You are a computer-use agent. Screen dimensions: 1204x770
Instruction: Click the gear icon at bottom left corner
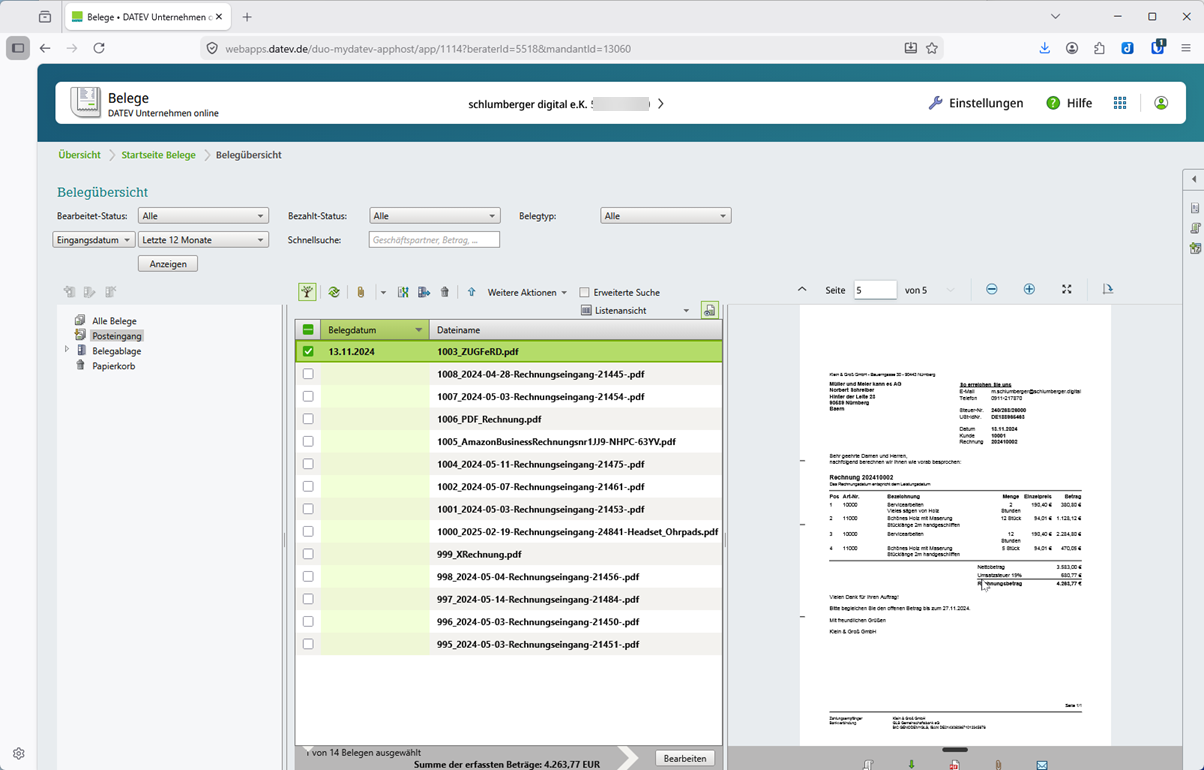pos(18,754)
